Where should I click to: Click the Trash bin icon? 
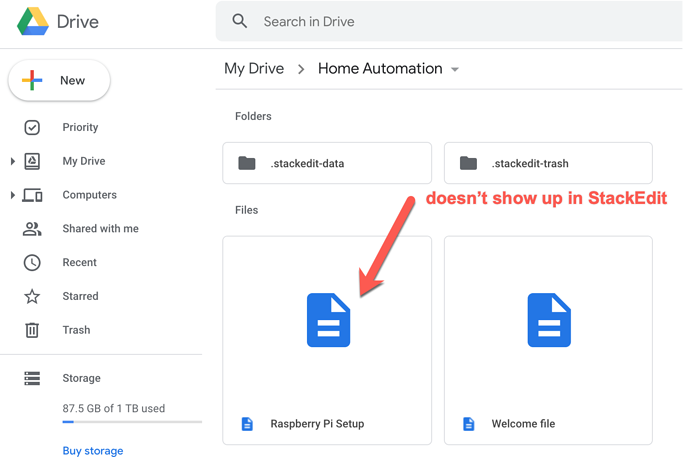click(32, 330)
